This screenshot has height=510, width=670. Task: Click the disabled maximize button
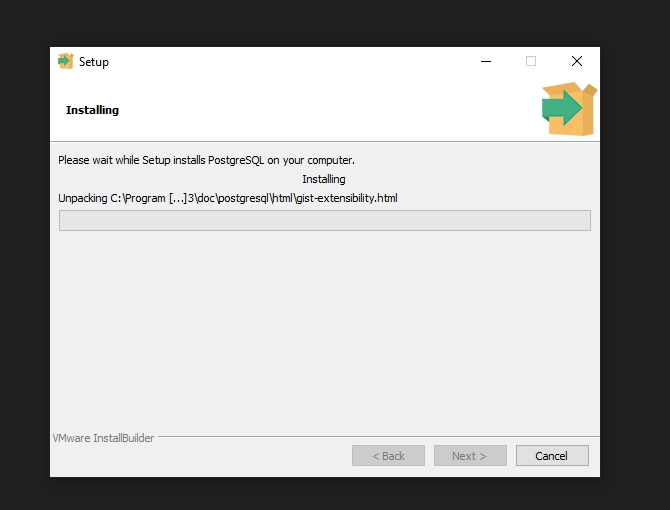click(x=531, y=61)
